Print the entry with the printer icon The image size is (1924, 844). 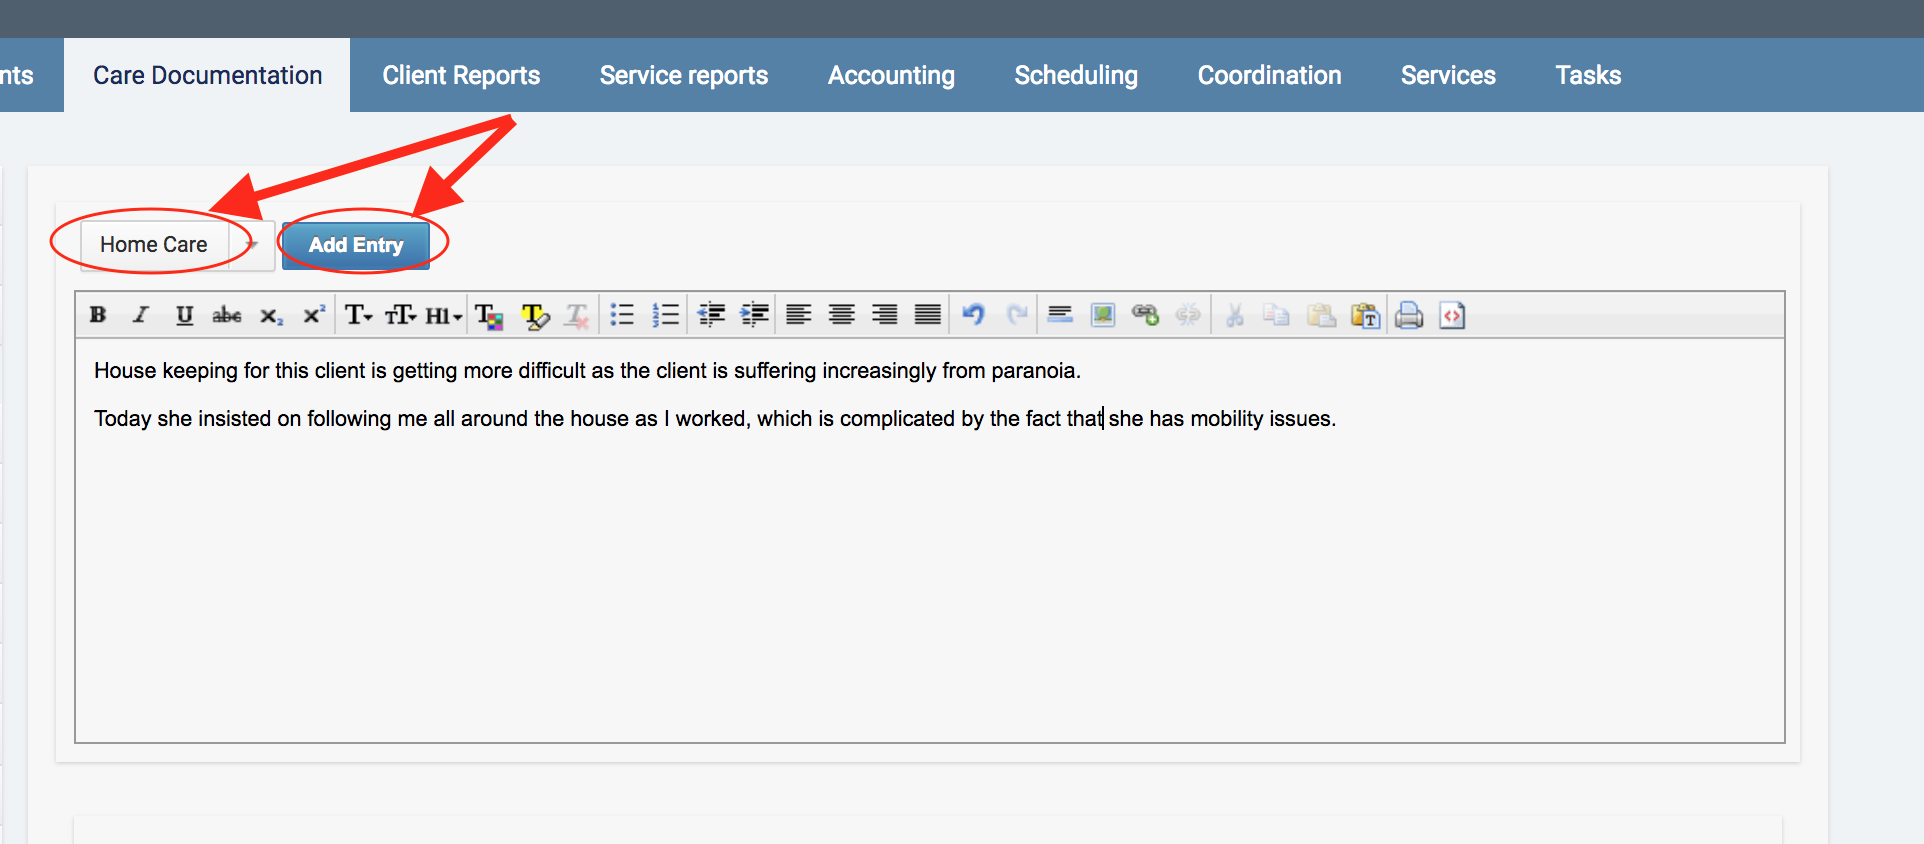pos(1408,315)
